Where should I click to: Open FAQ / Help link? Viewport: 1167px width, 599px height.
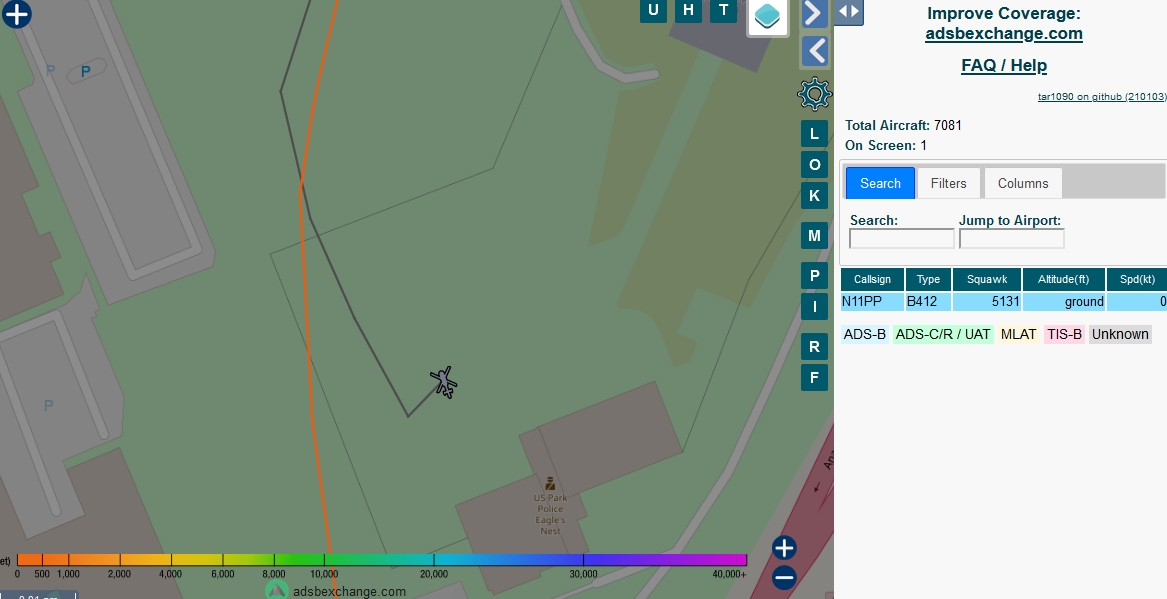tap(1003, 65)
